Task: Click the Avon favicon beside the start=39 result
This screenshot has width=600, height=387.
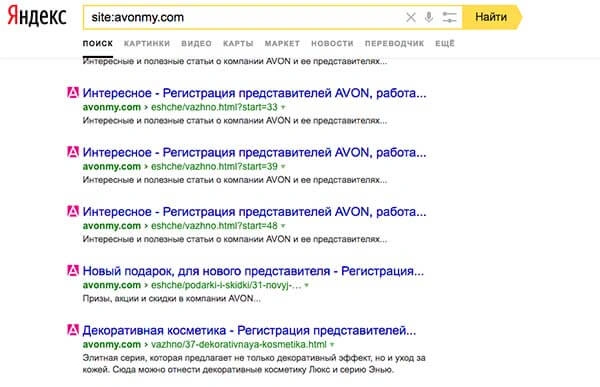Action: (x=73, y=152)
